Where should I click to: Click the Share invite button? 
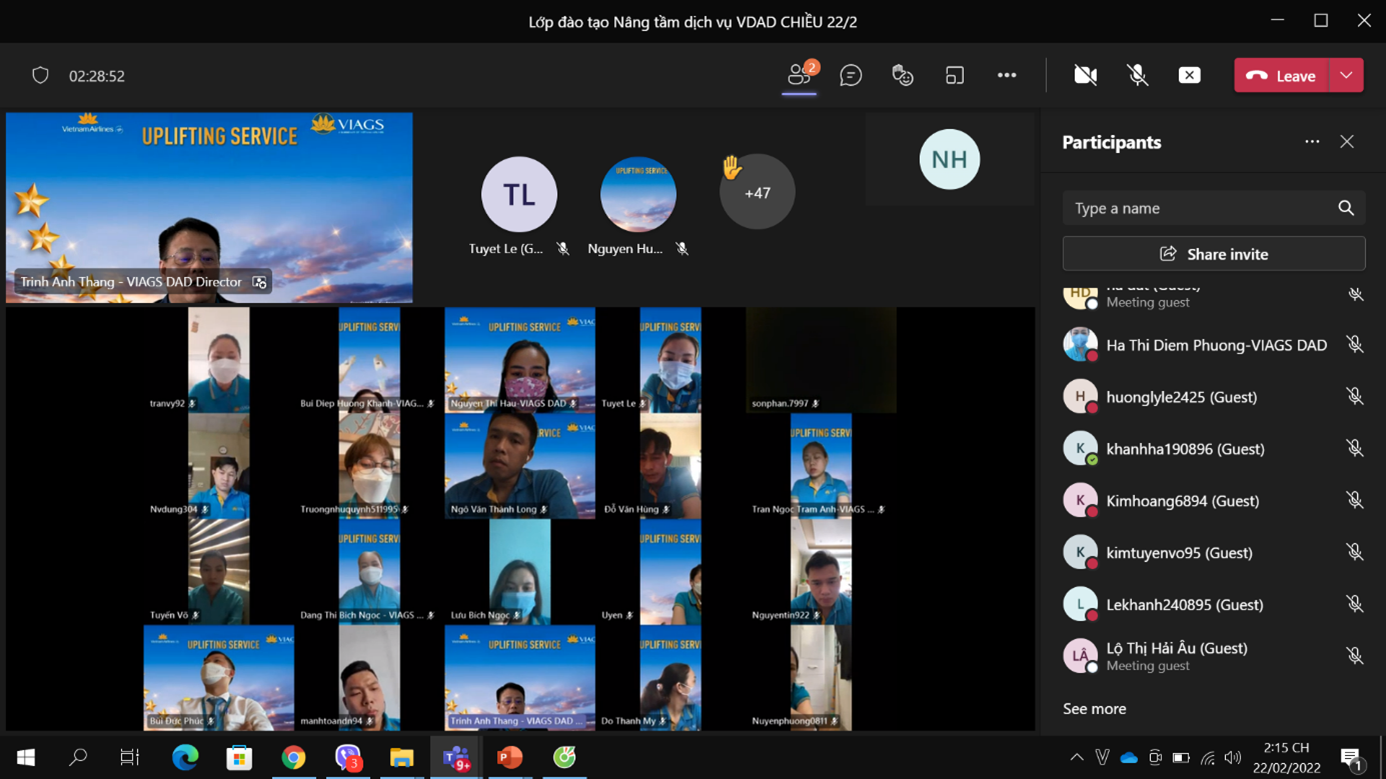pos(1214,254)
